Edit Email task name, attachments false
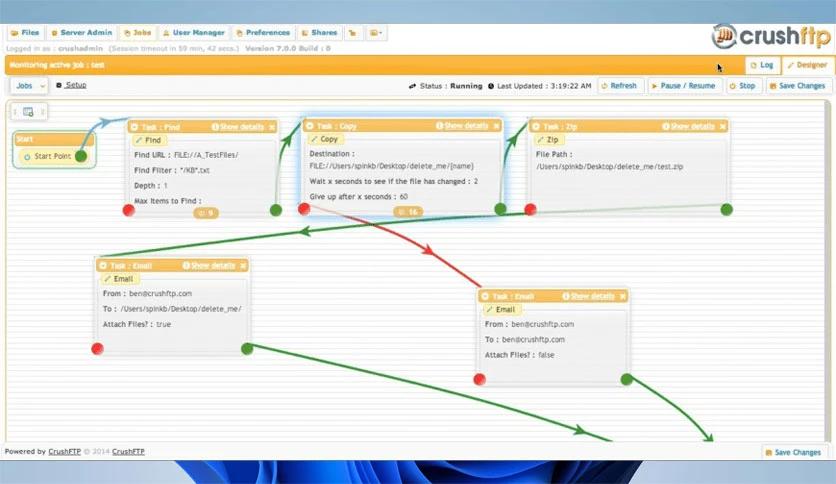The image size is (836, 484). click(x=502, y=310)
